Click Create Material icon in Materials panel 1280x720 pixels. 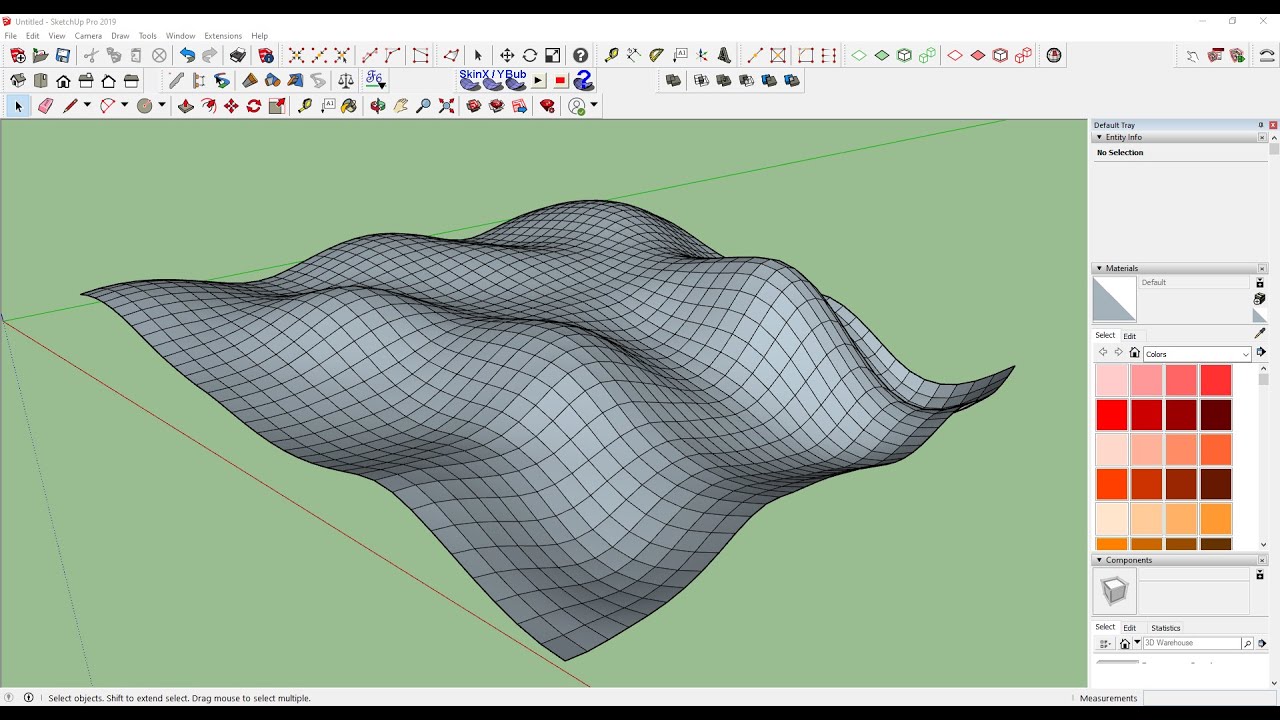coord(1260,299)
